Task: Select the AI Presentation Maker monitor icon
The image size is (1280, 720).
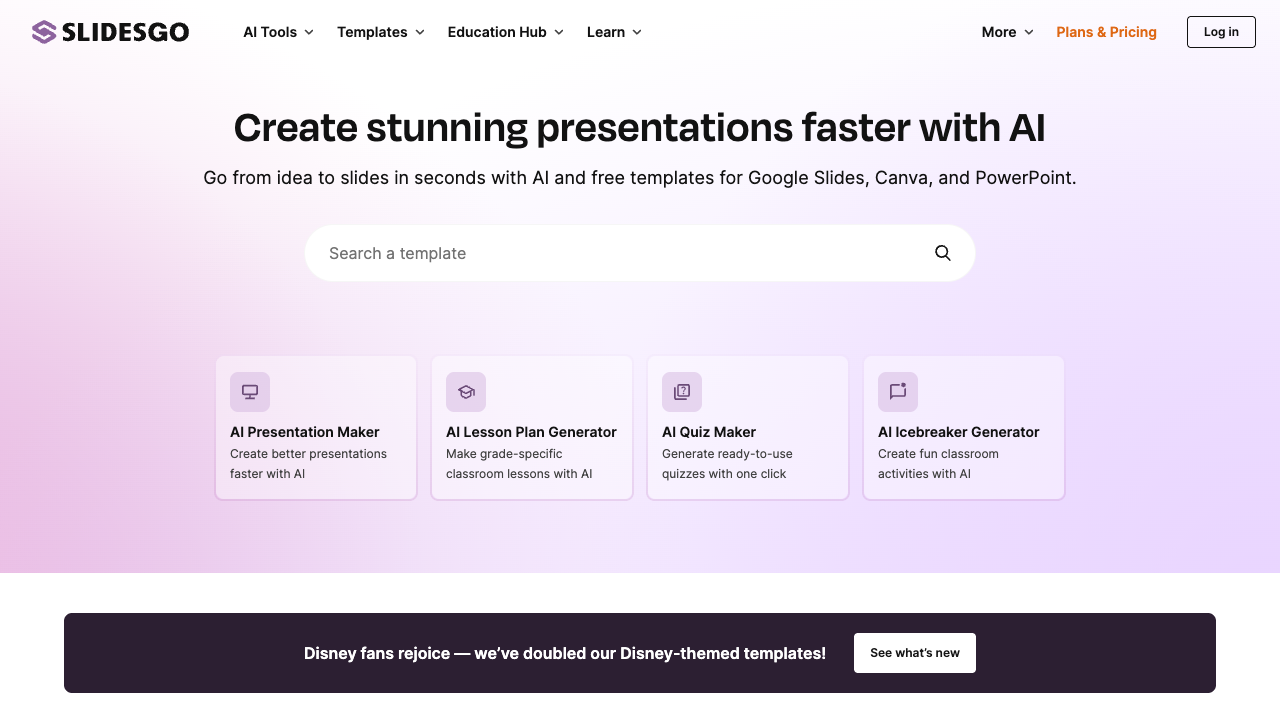Action: (x=249, y=392)
